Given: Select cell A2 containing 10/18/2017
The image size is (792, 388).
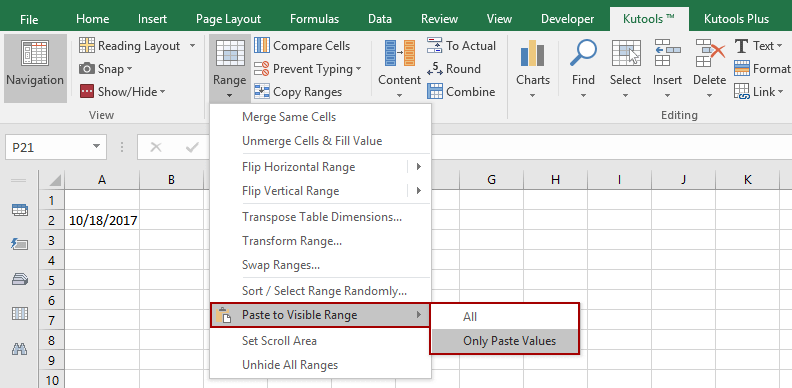Looking at the screenshot, I should [x=103, y=221].
